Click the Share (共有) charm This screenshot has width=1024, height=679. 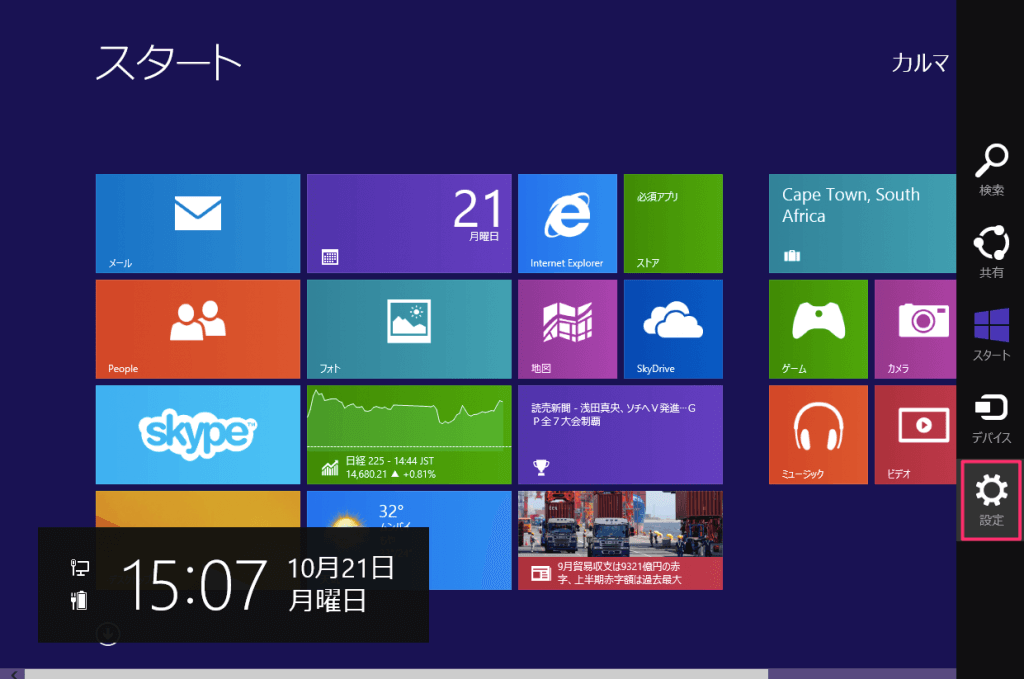pos(991,252)
